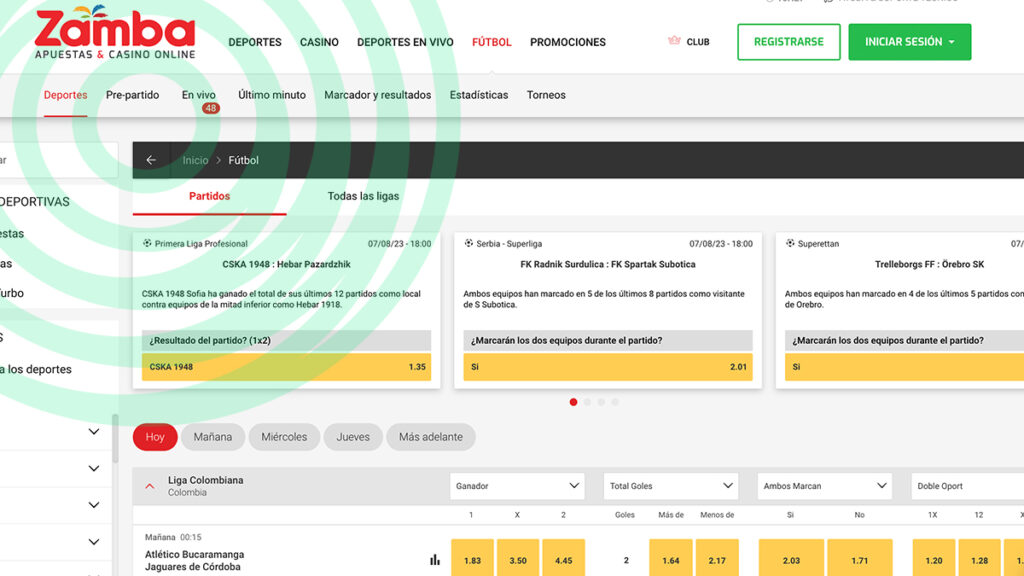
Task: Select Más de 2 goals at 1.64
Action: 671,560
